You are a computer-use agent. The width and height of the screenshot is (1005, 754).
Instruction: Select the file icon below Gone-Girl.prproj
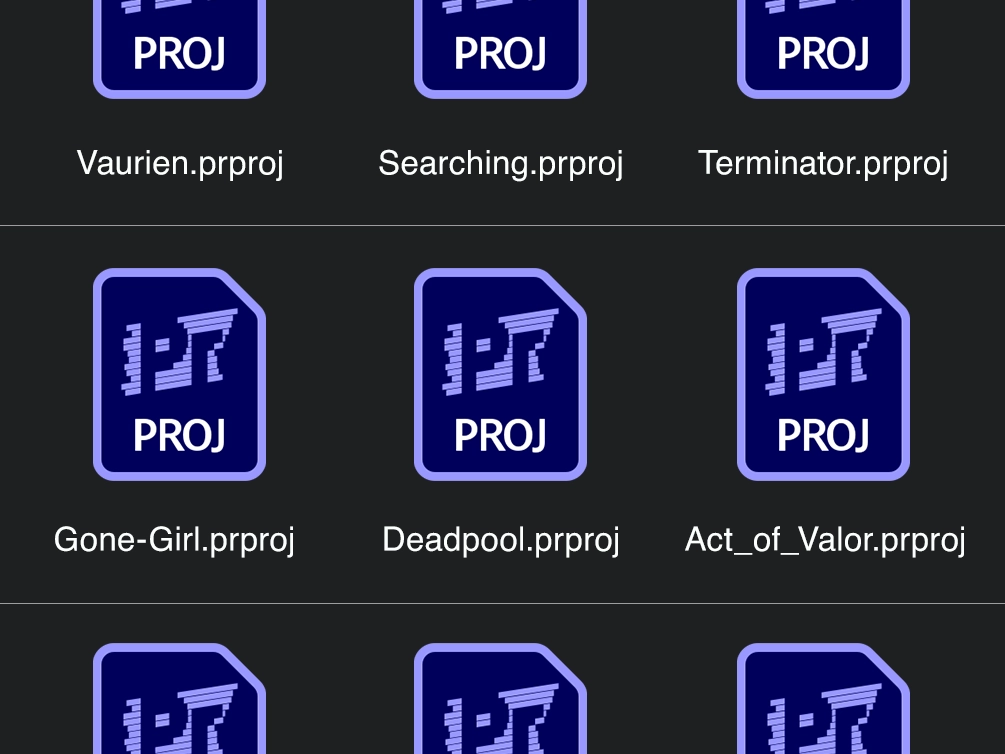point(179,700)
